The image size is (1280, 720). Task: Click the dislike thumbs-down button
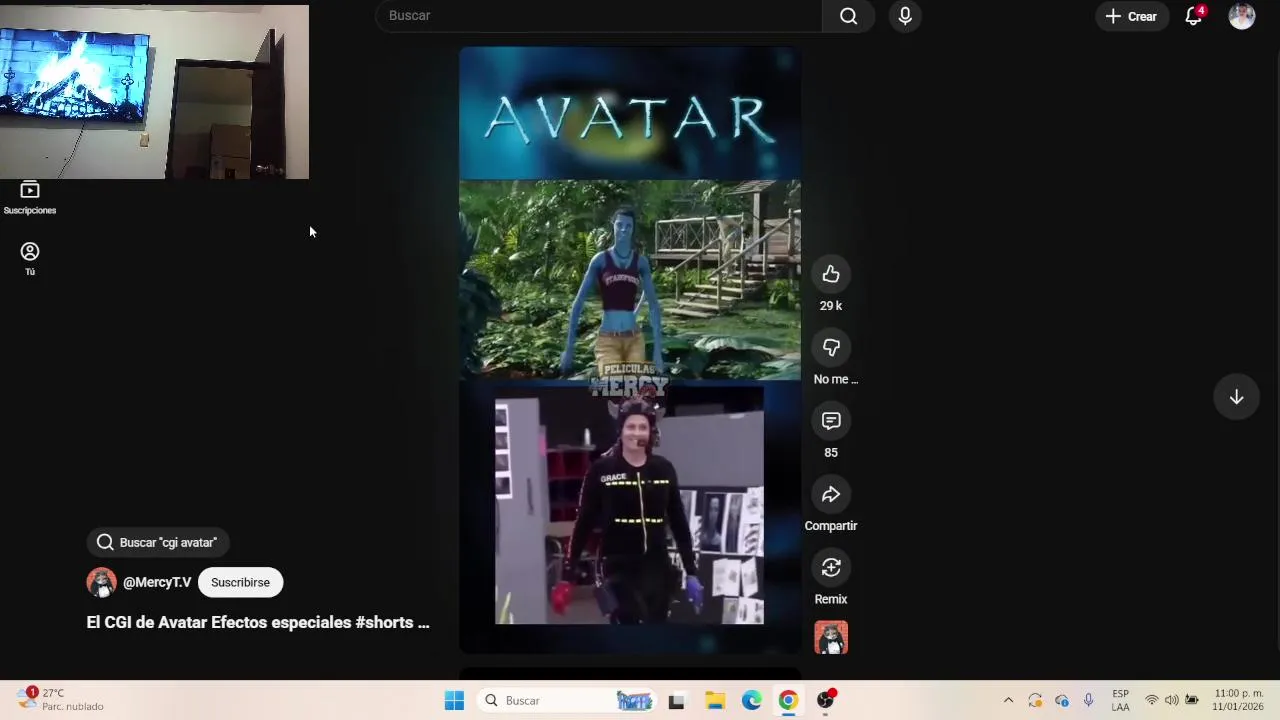pyautogui.click(x=831, y=347)
